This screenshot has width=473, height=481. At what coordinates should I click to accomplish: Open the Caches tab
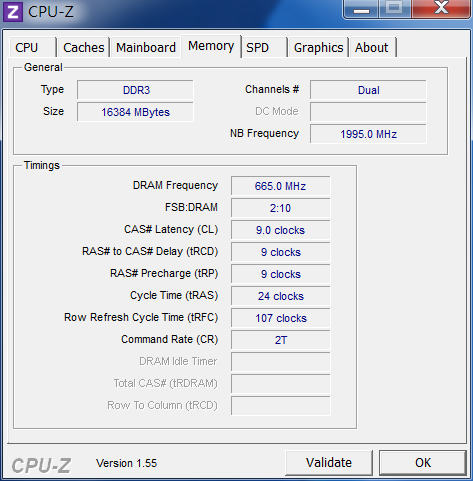[x=84, y=47]
